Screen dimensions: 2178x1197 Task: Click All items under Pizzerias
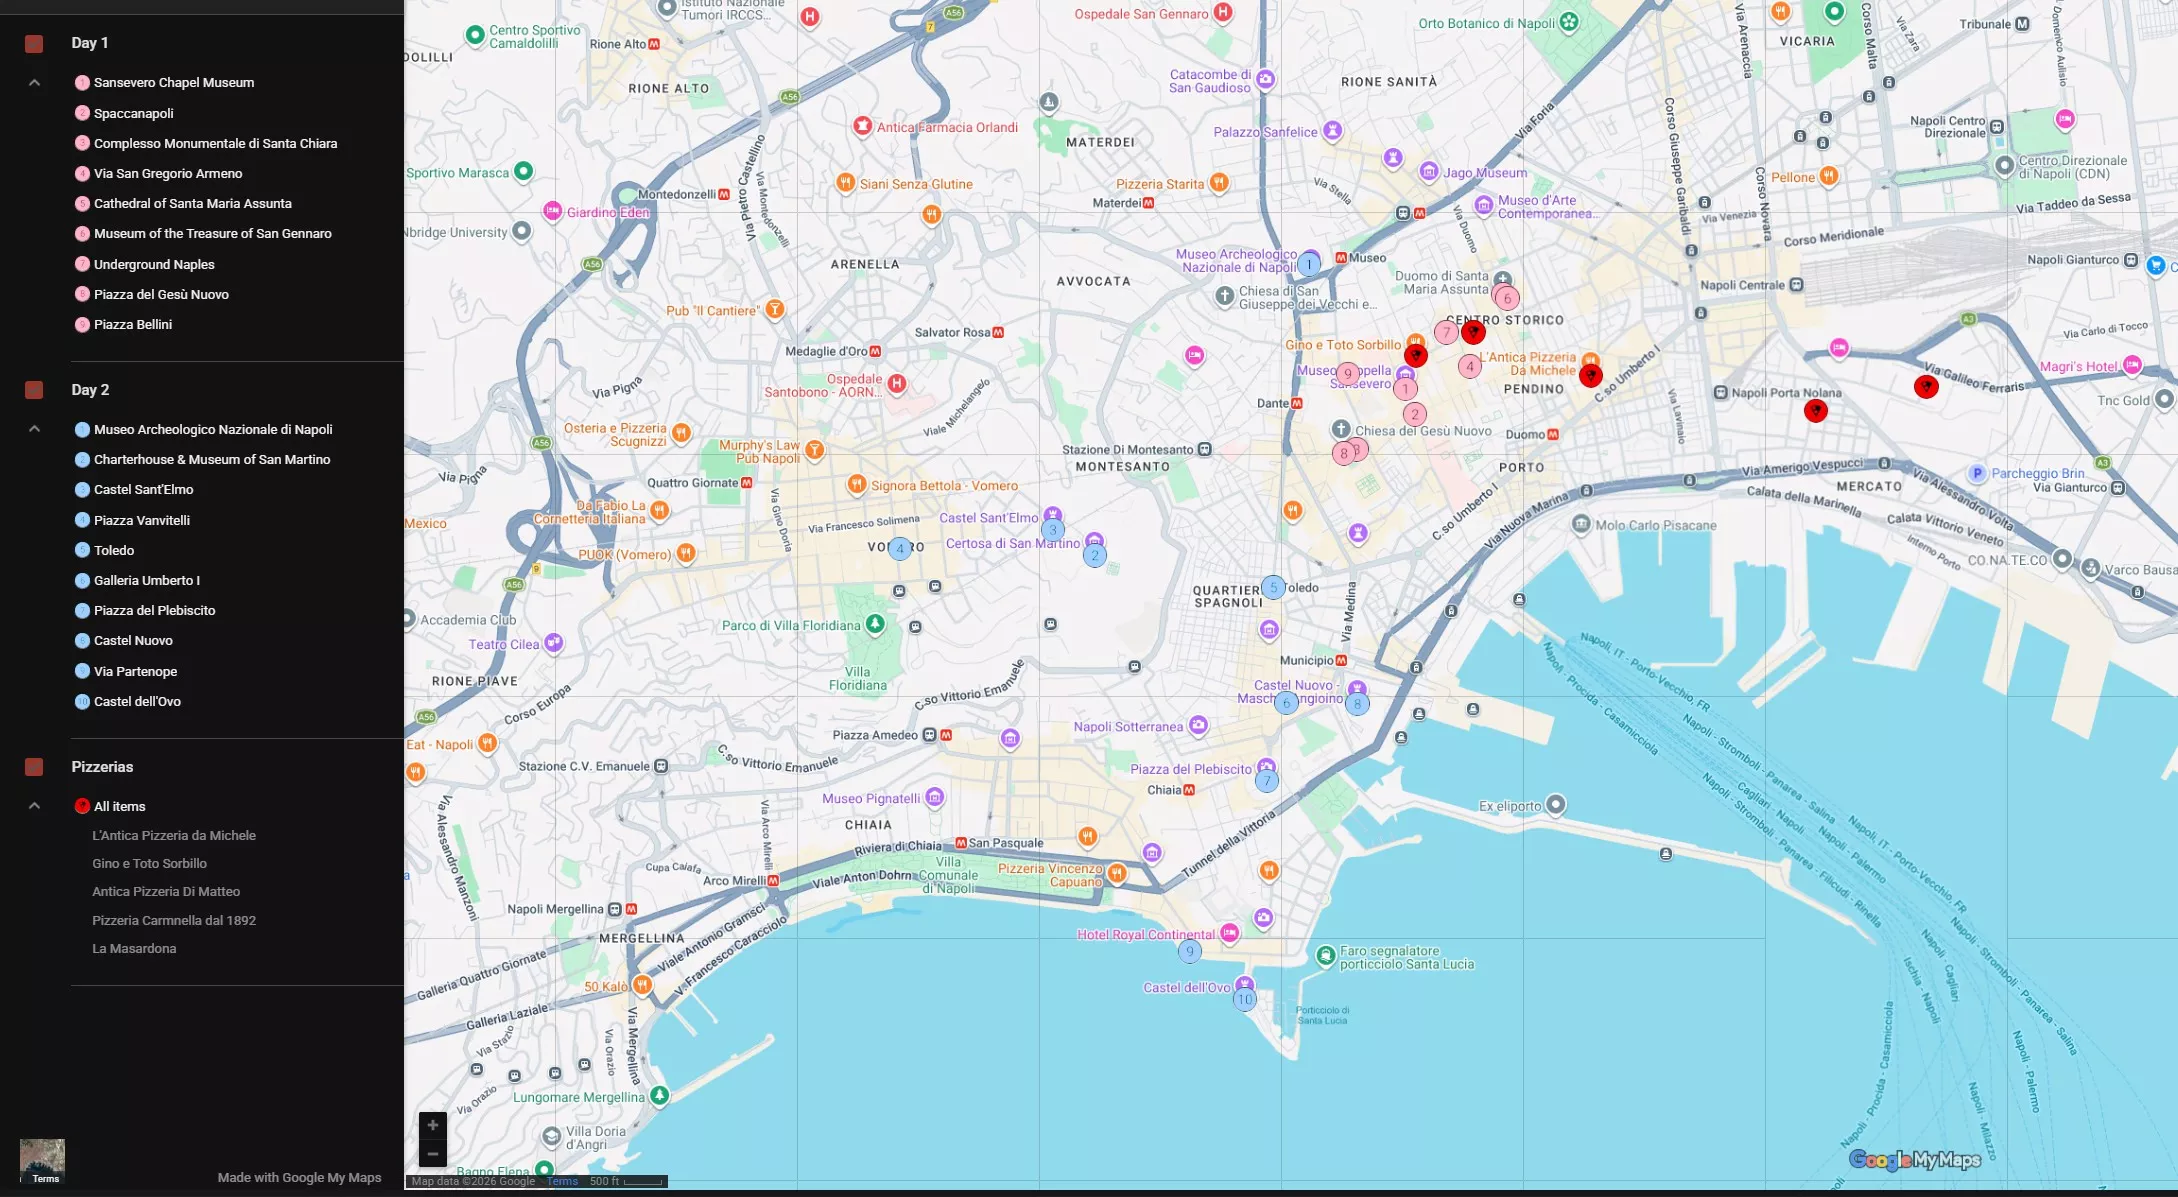119,806
